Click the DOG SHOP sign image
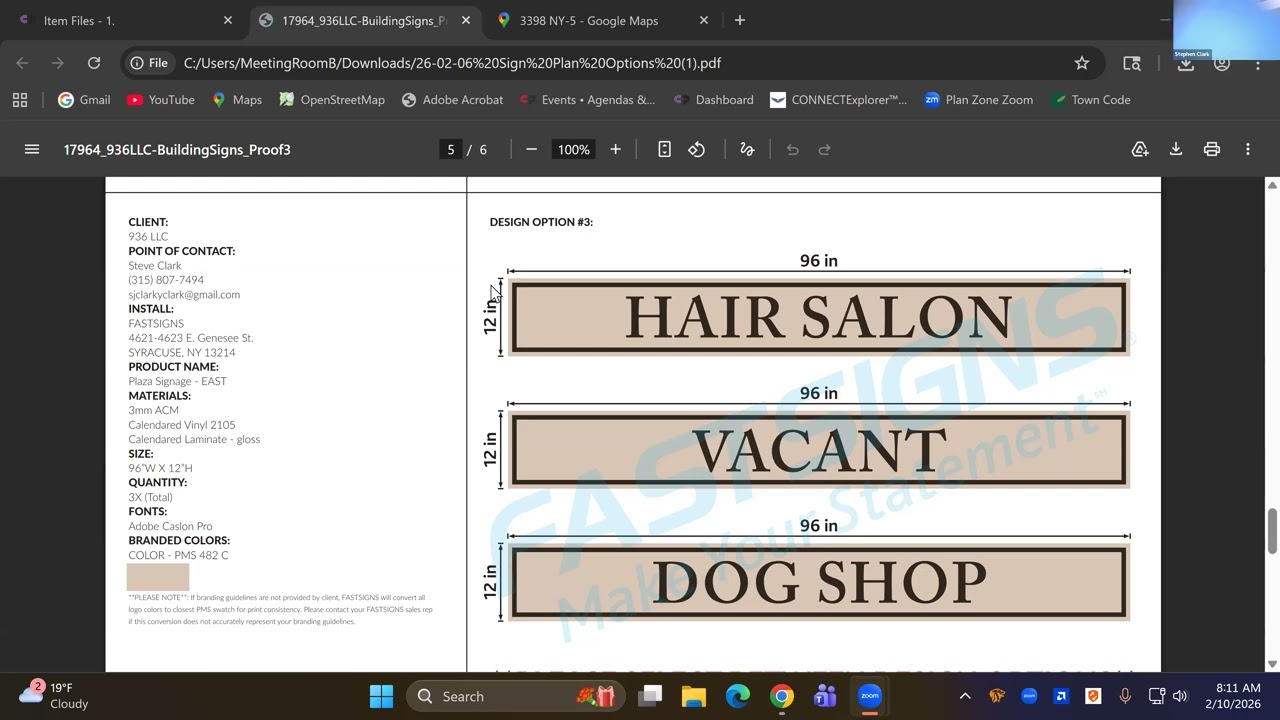This screenshot has height=720, width=1280. [x=819, y=583]
